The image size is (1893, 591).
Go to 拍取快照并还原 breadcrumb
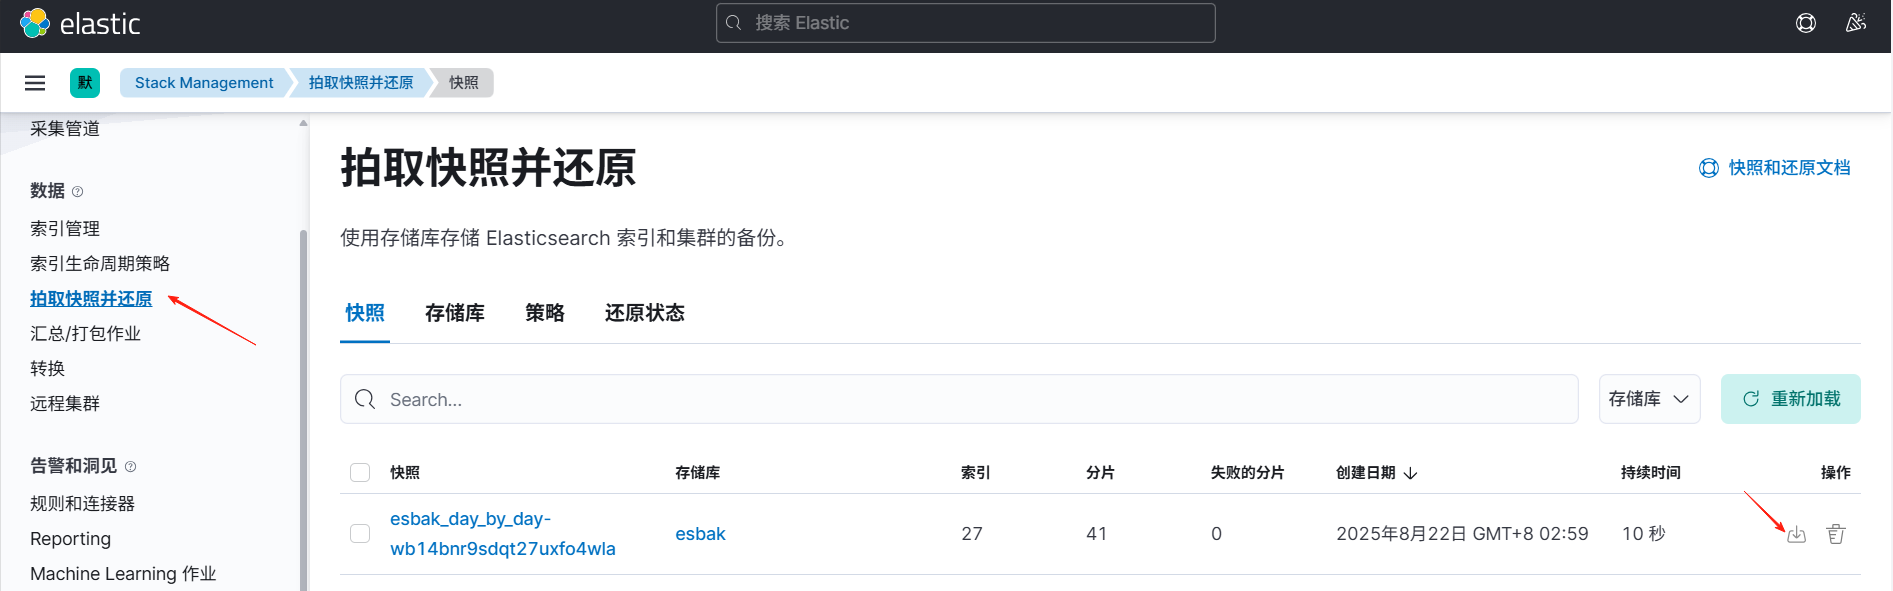click(x=361, y=83)
